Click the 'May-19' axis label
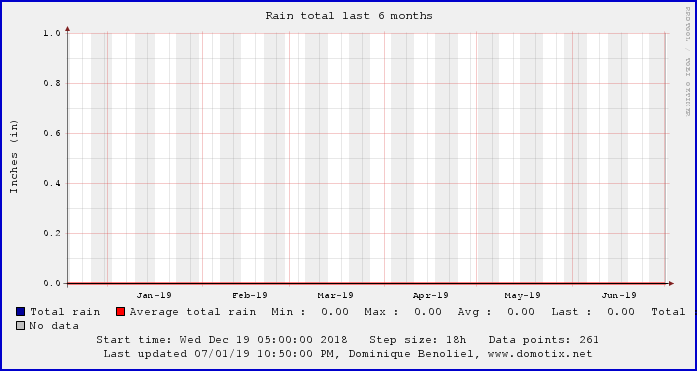The height and width of the screenshot is (371, 697). [522, 295]
